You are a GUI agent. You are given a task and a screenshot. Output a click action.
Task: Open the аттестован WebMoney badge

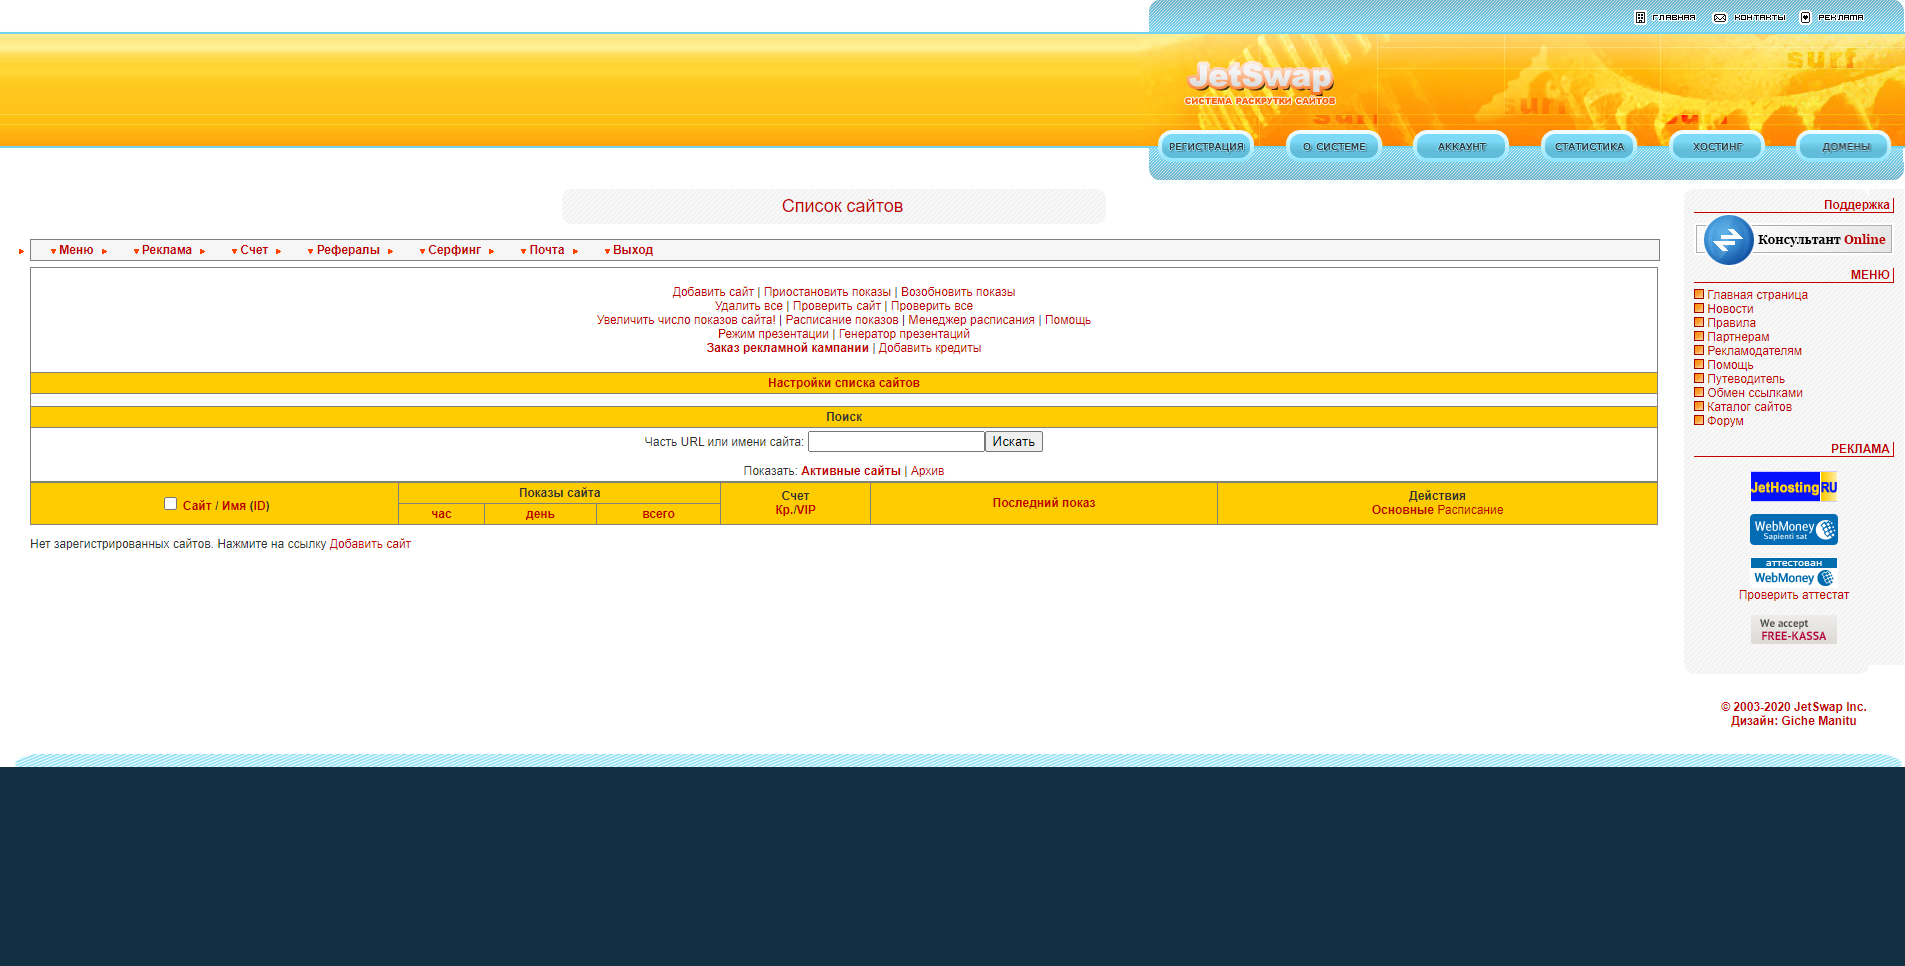point(1794,572)
